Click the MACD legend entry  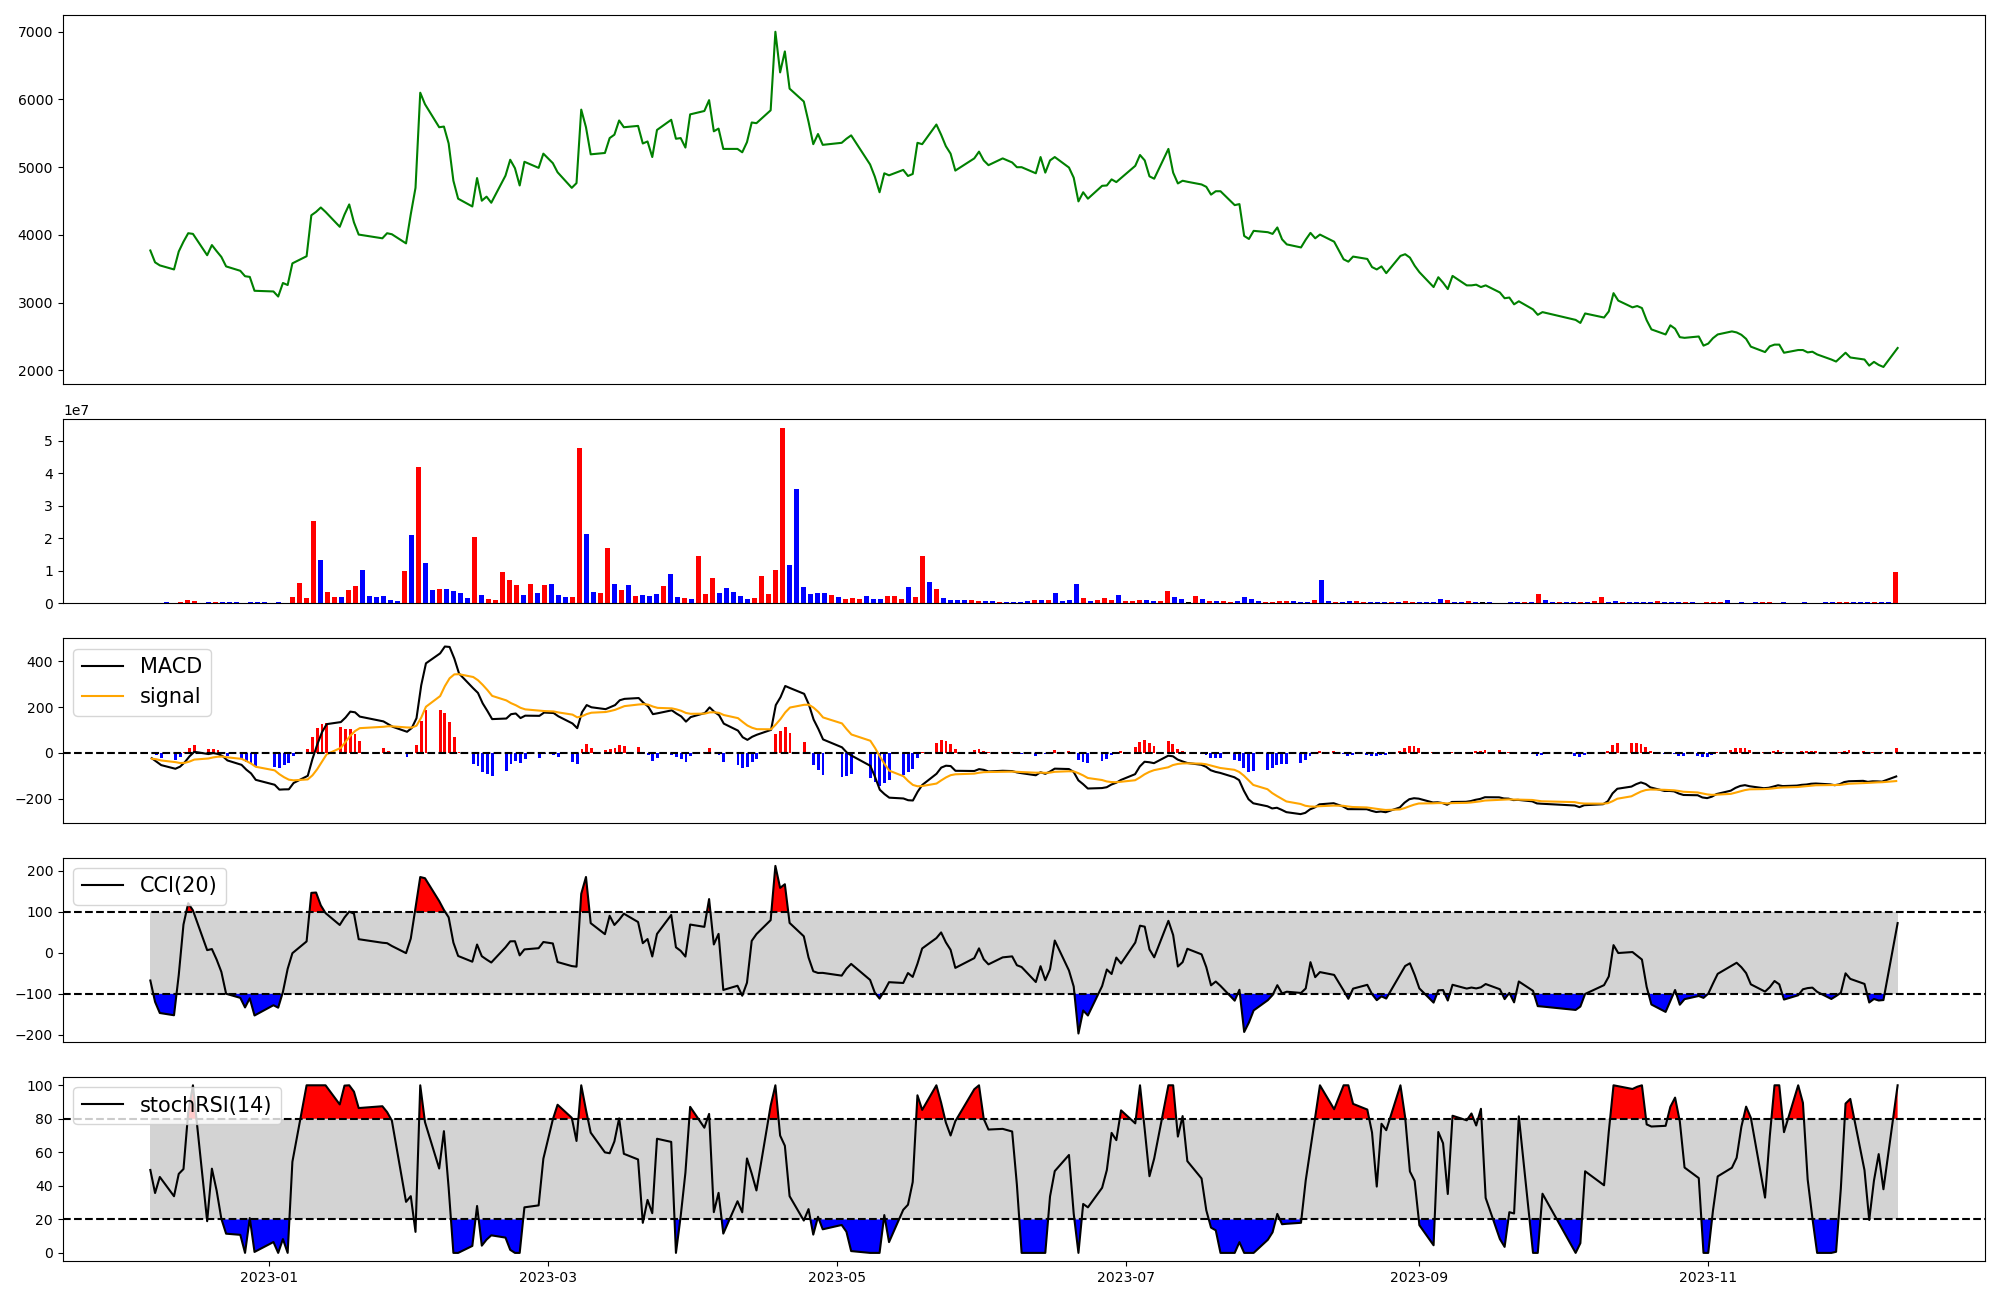click(x=170, y=666)
